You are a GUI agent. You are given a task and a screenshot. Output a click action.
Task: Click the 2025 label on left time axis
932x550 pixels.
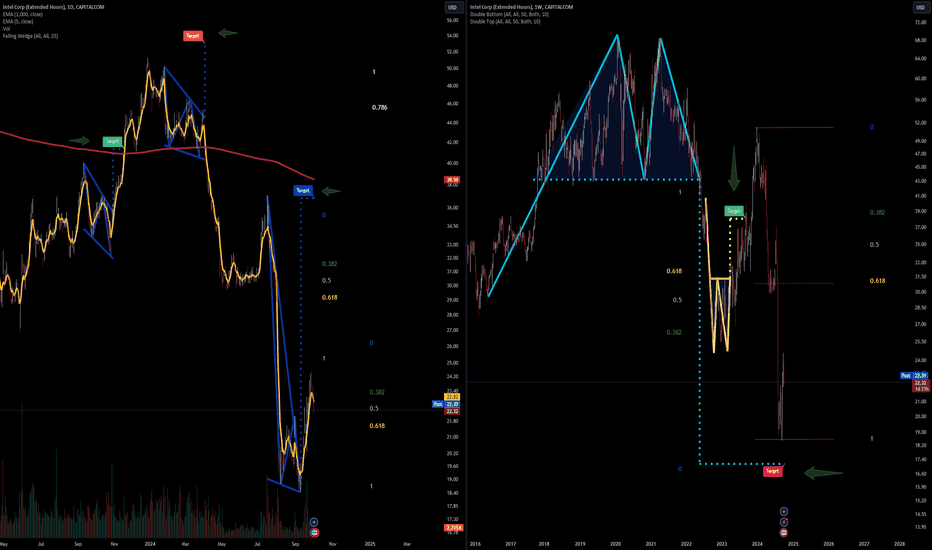point(370,543)
